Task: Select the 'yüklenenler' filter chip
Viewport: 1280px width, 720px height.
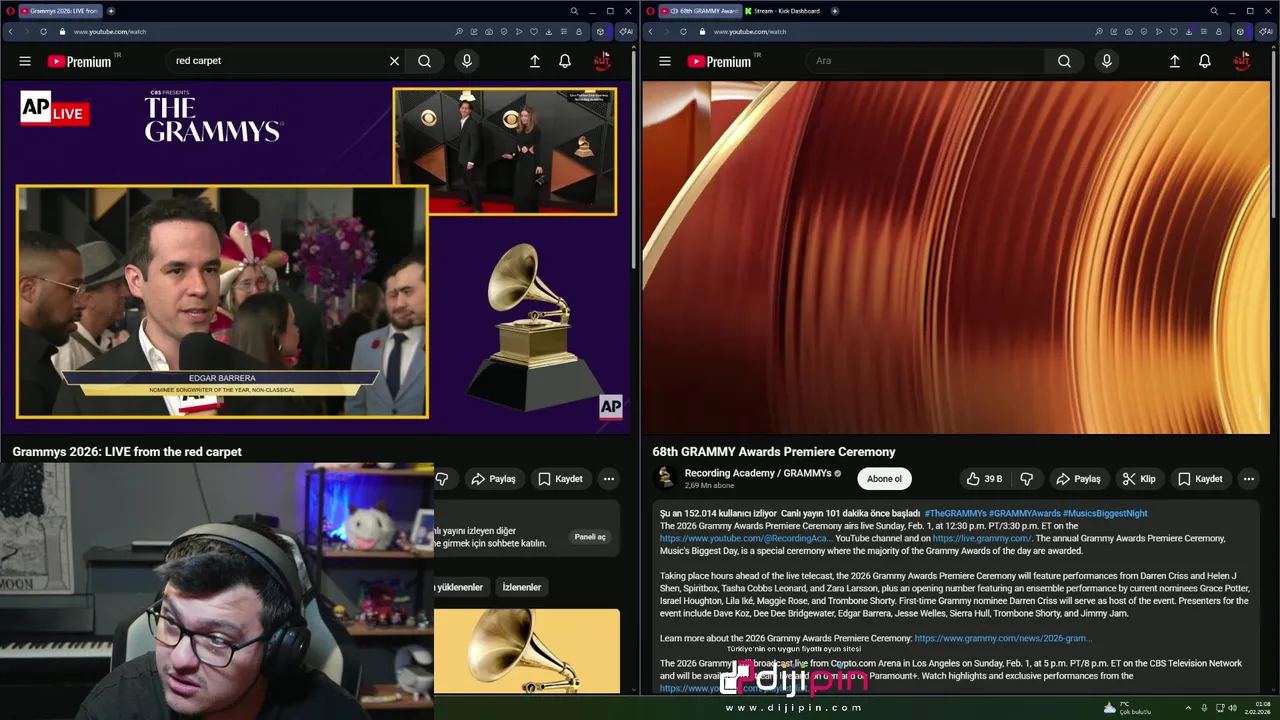Action: tap(460, 587)
